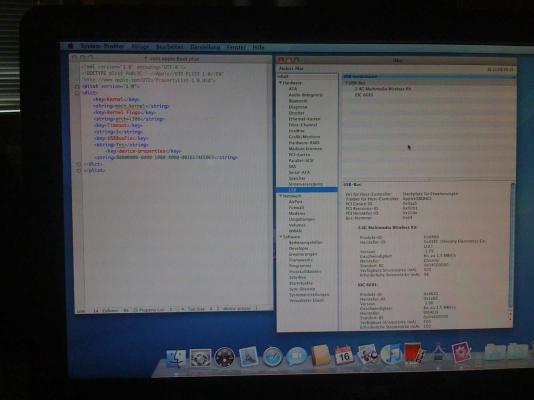Open the Darstellung menu
The height and width of the screenshot is (400, 534).
(205, 47)
